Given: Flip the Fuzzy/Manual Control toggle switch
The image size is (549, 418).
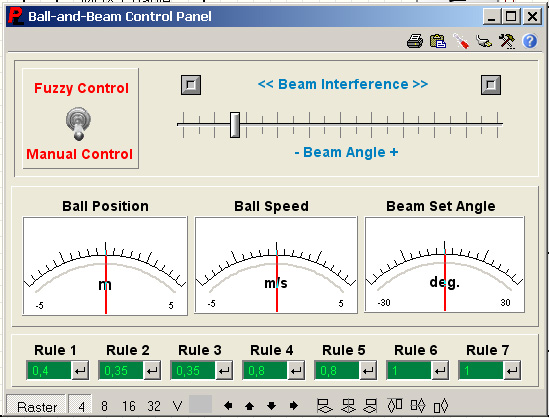Looking at the screenshot, I should point(78,123).
